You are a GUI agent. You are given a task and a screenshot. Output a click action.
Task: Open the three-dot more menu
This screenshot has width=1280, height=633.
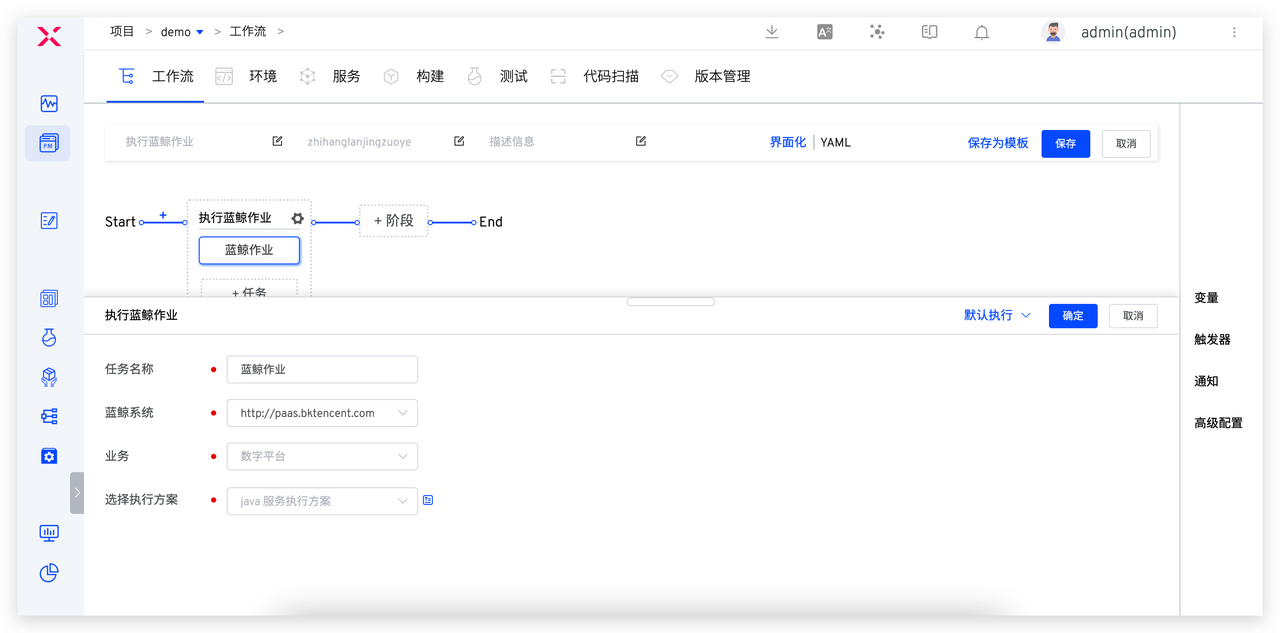(x=1234, y=32)
